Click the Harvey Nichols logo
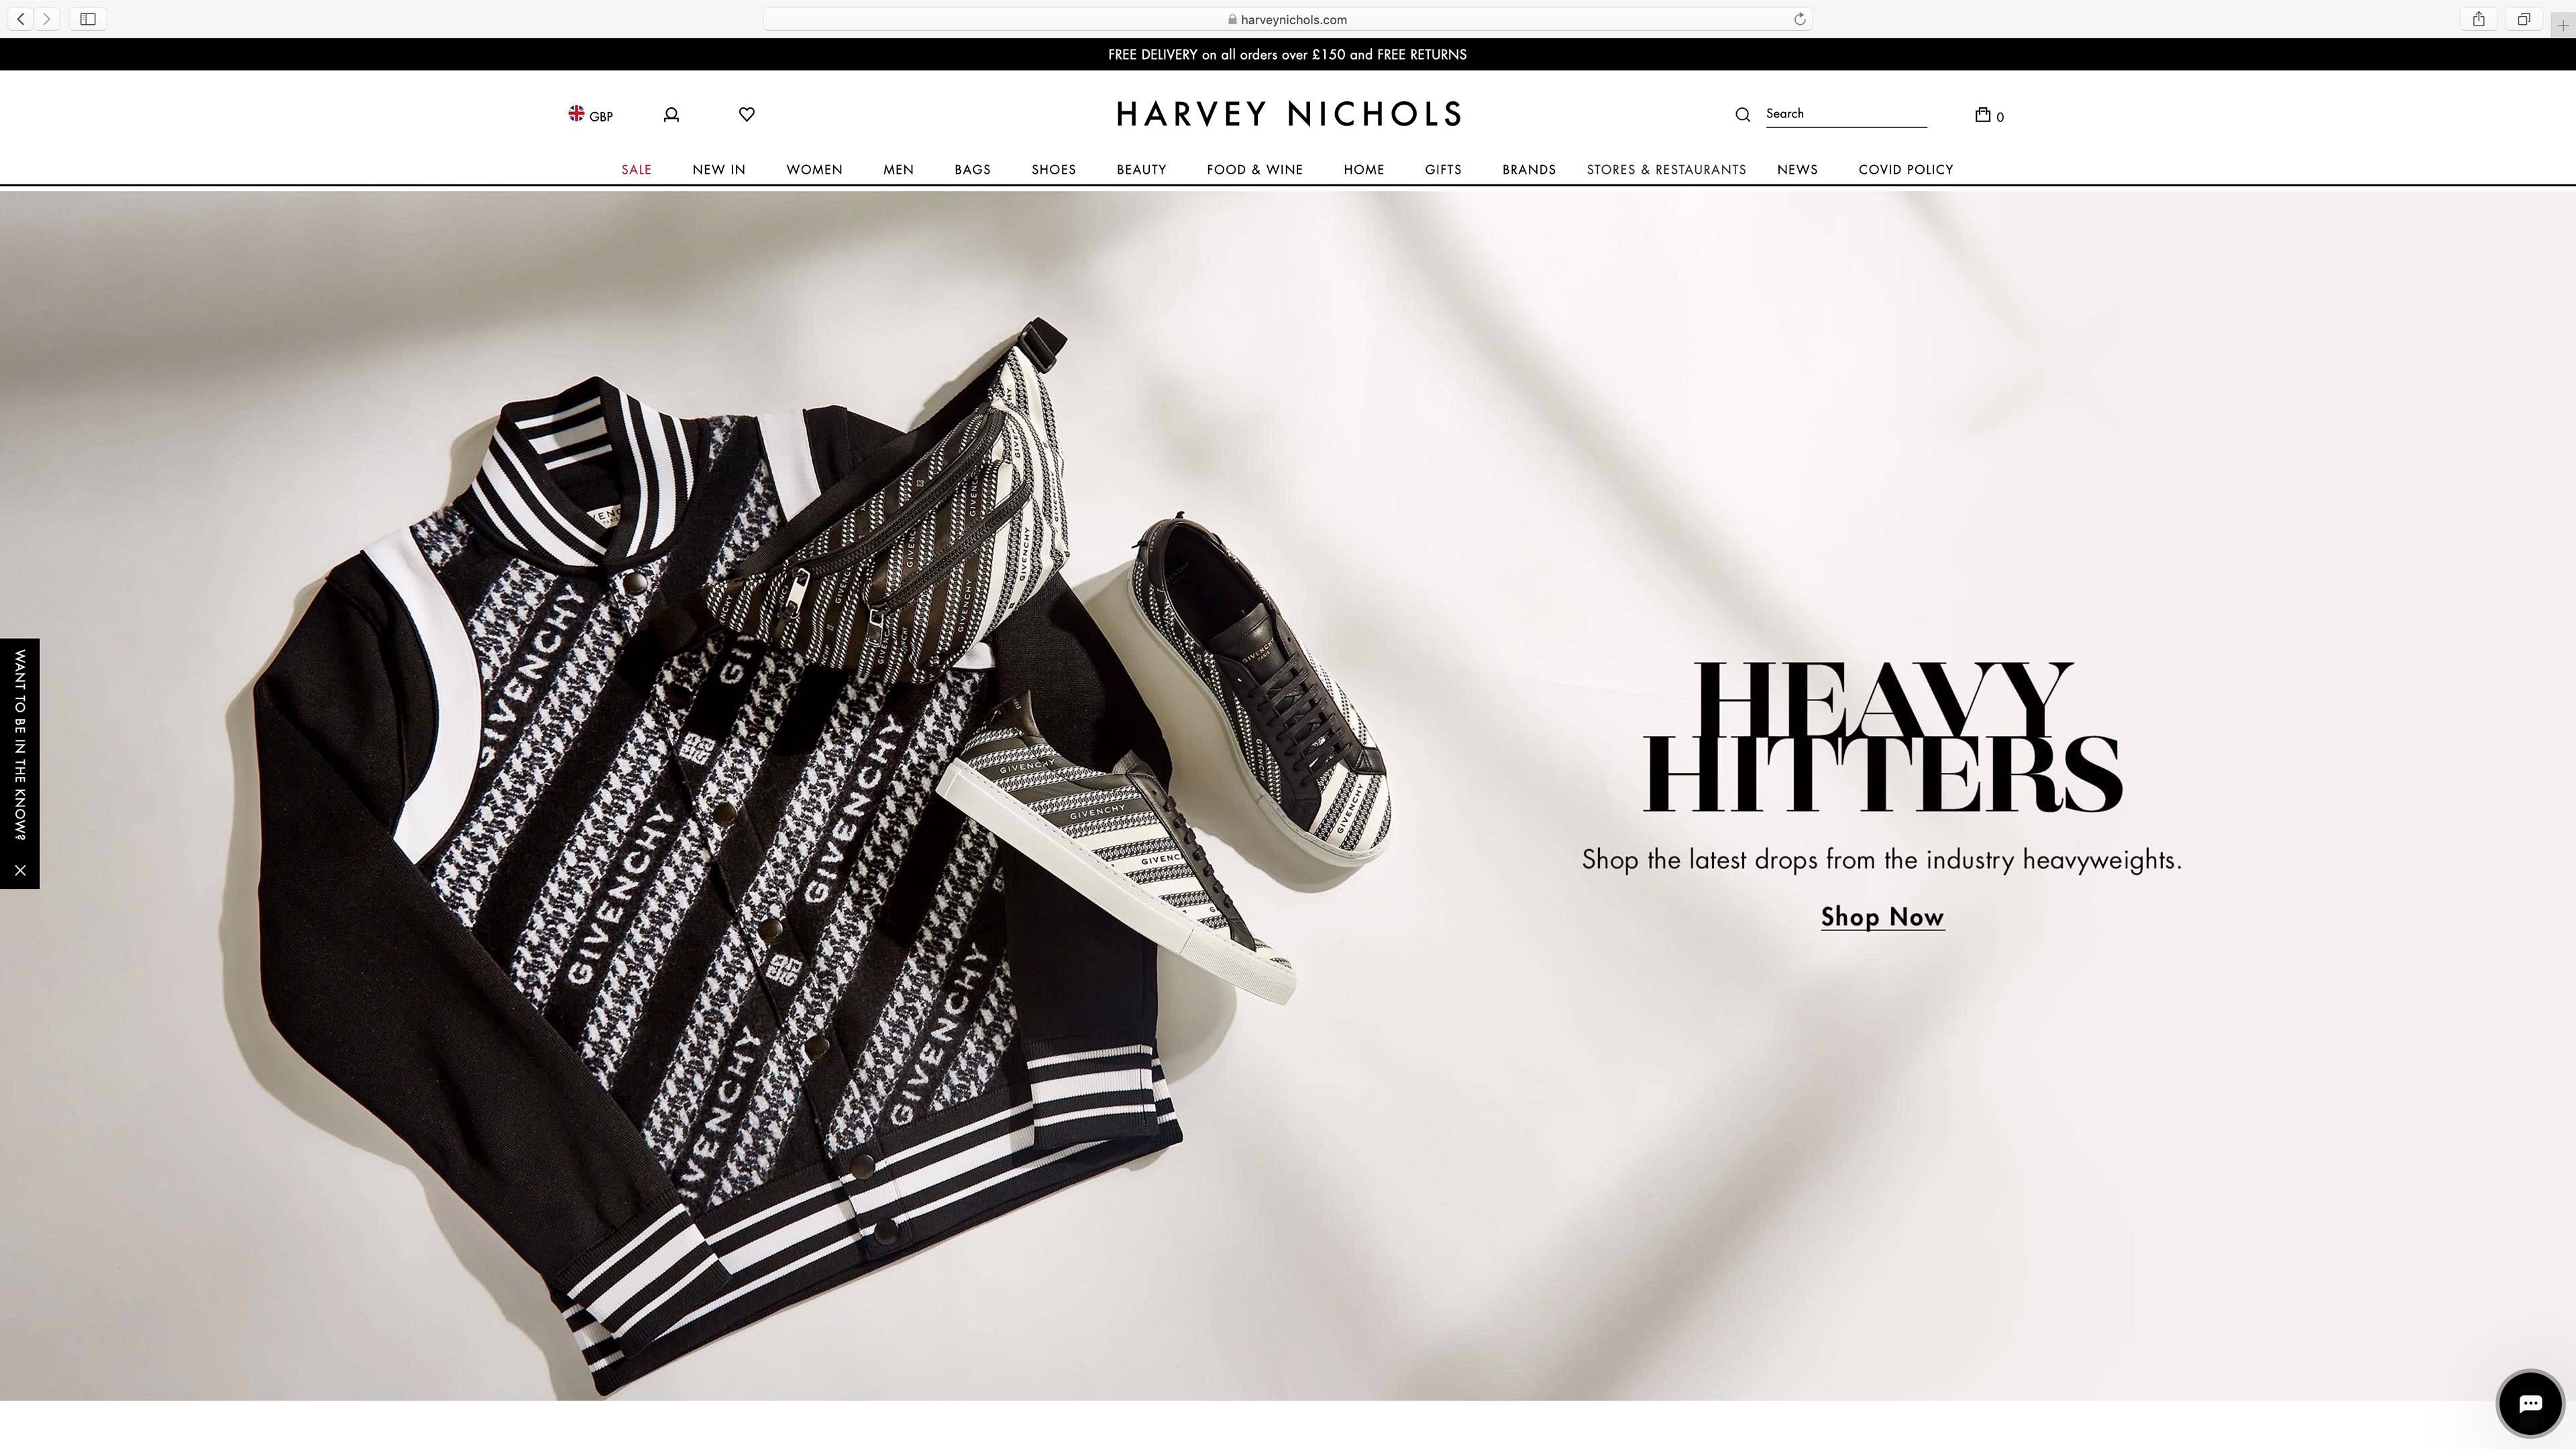 tap(1288, 114)
